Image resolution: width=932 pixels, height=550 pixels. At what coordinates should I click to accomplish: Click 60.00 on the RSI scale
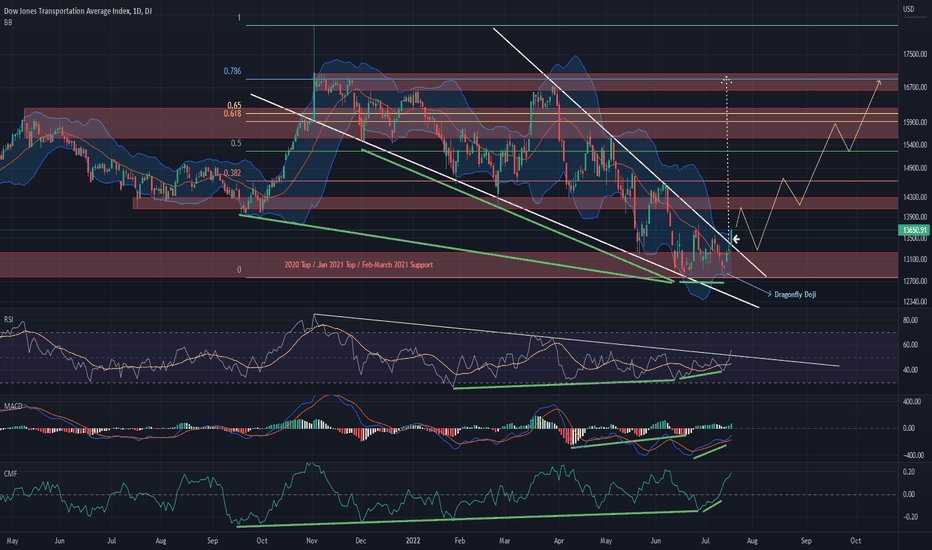point(910,344)
